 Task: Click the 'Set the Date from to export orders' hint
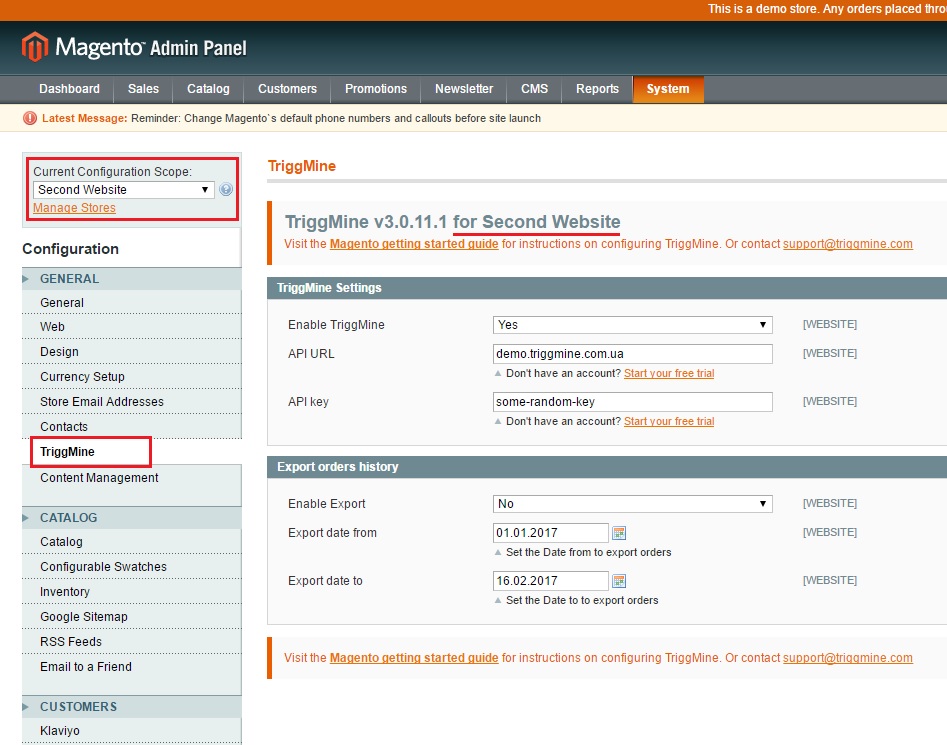[x=588, y=552]
